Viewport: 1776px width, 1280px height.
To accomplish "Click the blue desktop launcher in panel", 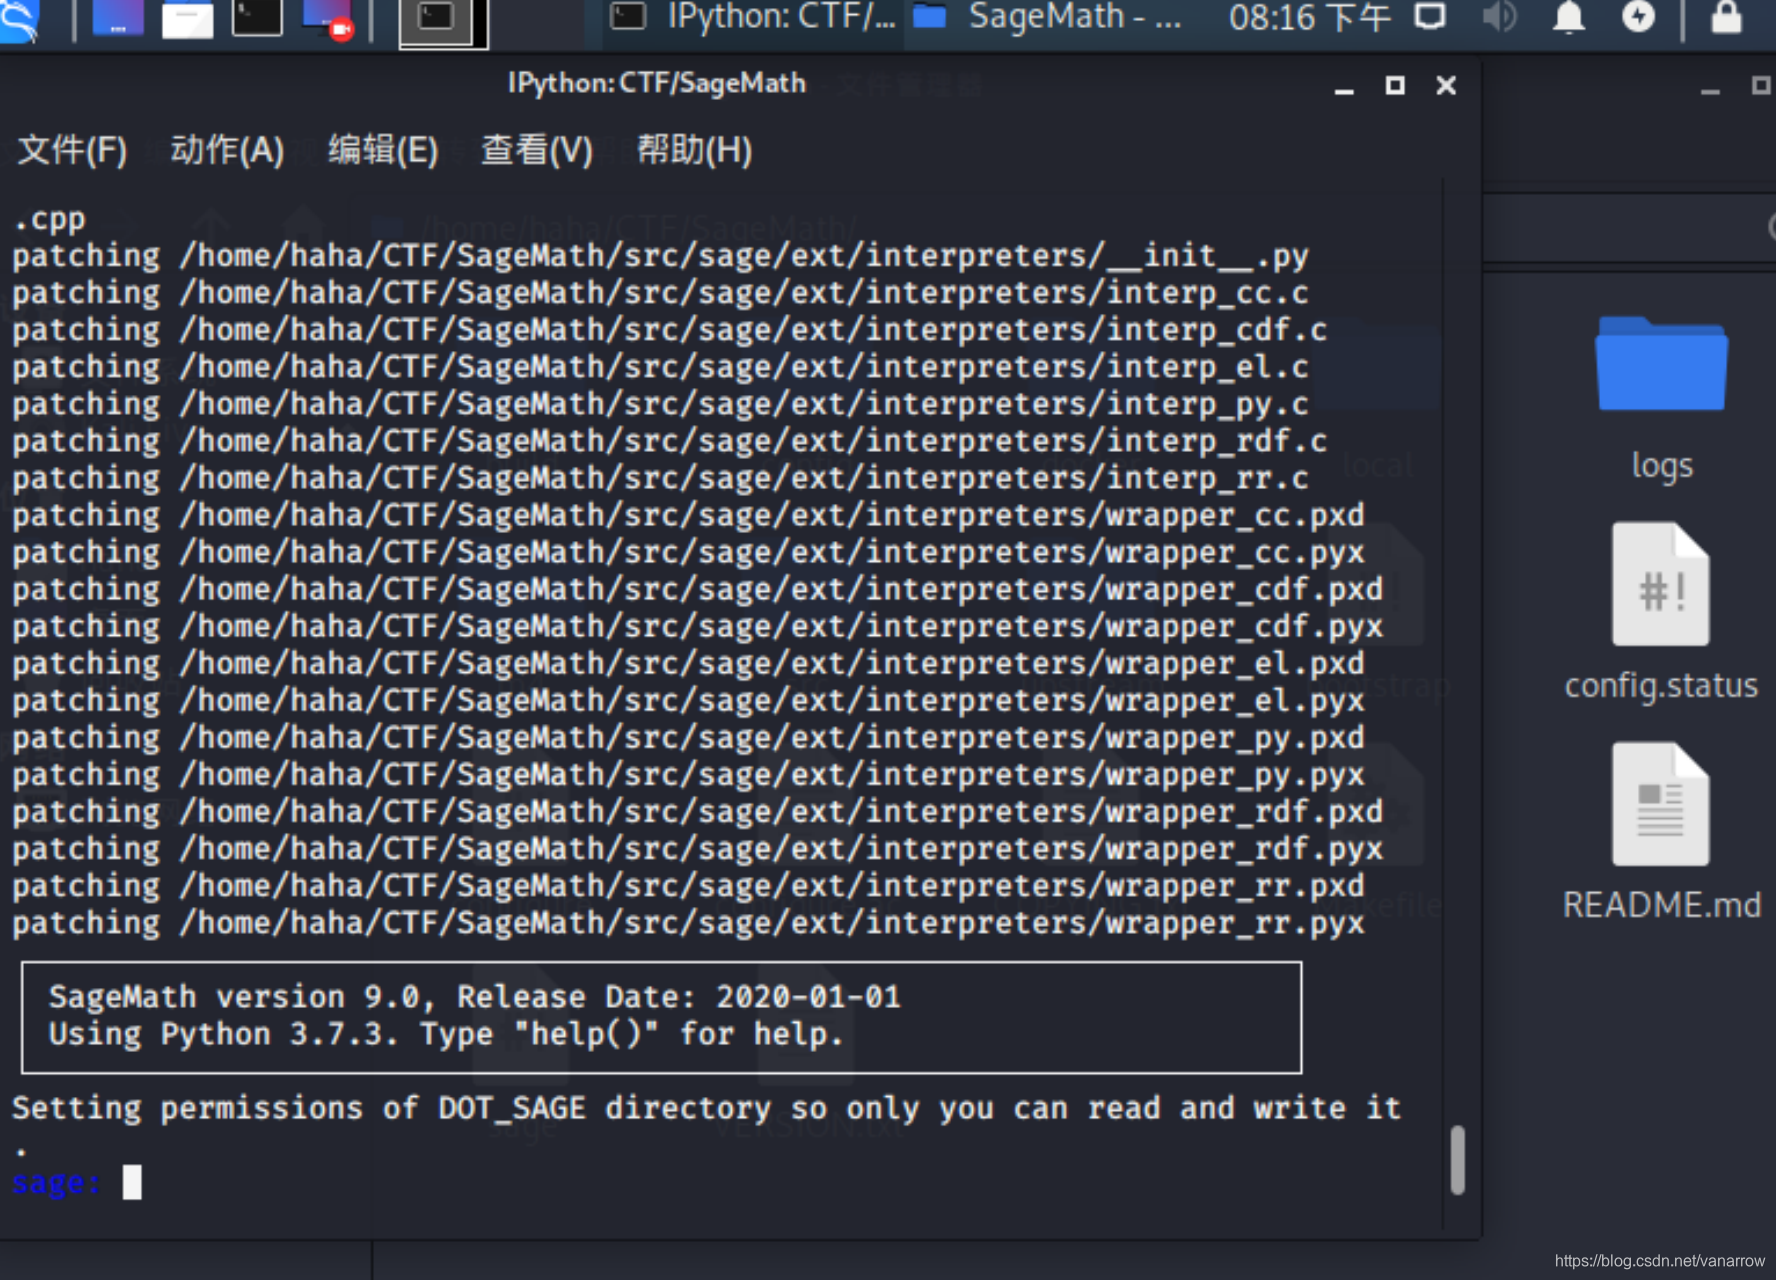I will [x=117, y=18].
